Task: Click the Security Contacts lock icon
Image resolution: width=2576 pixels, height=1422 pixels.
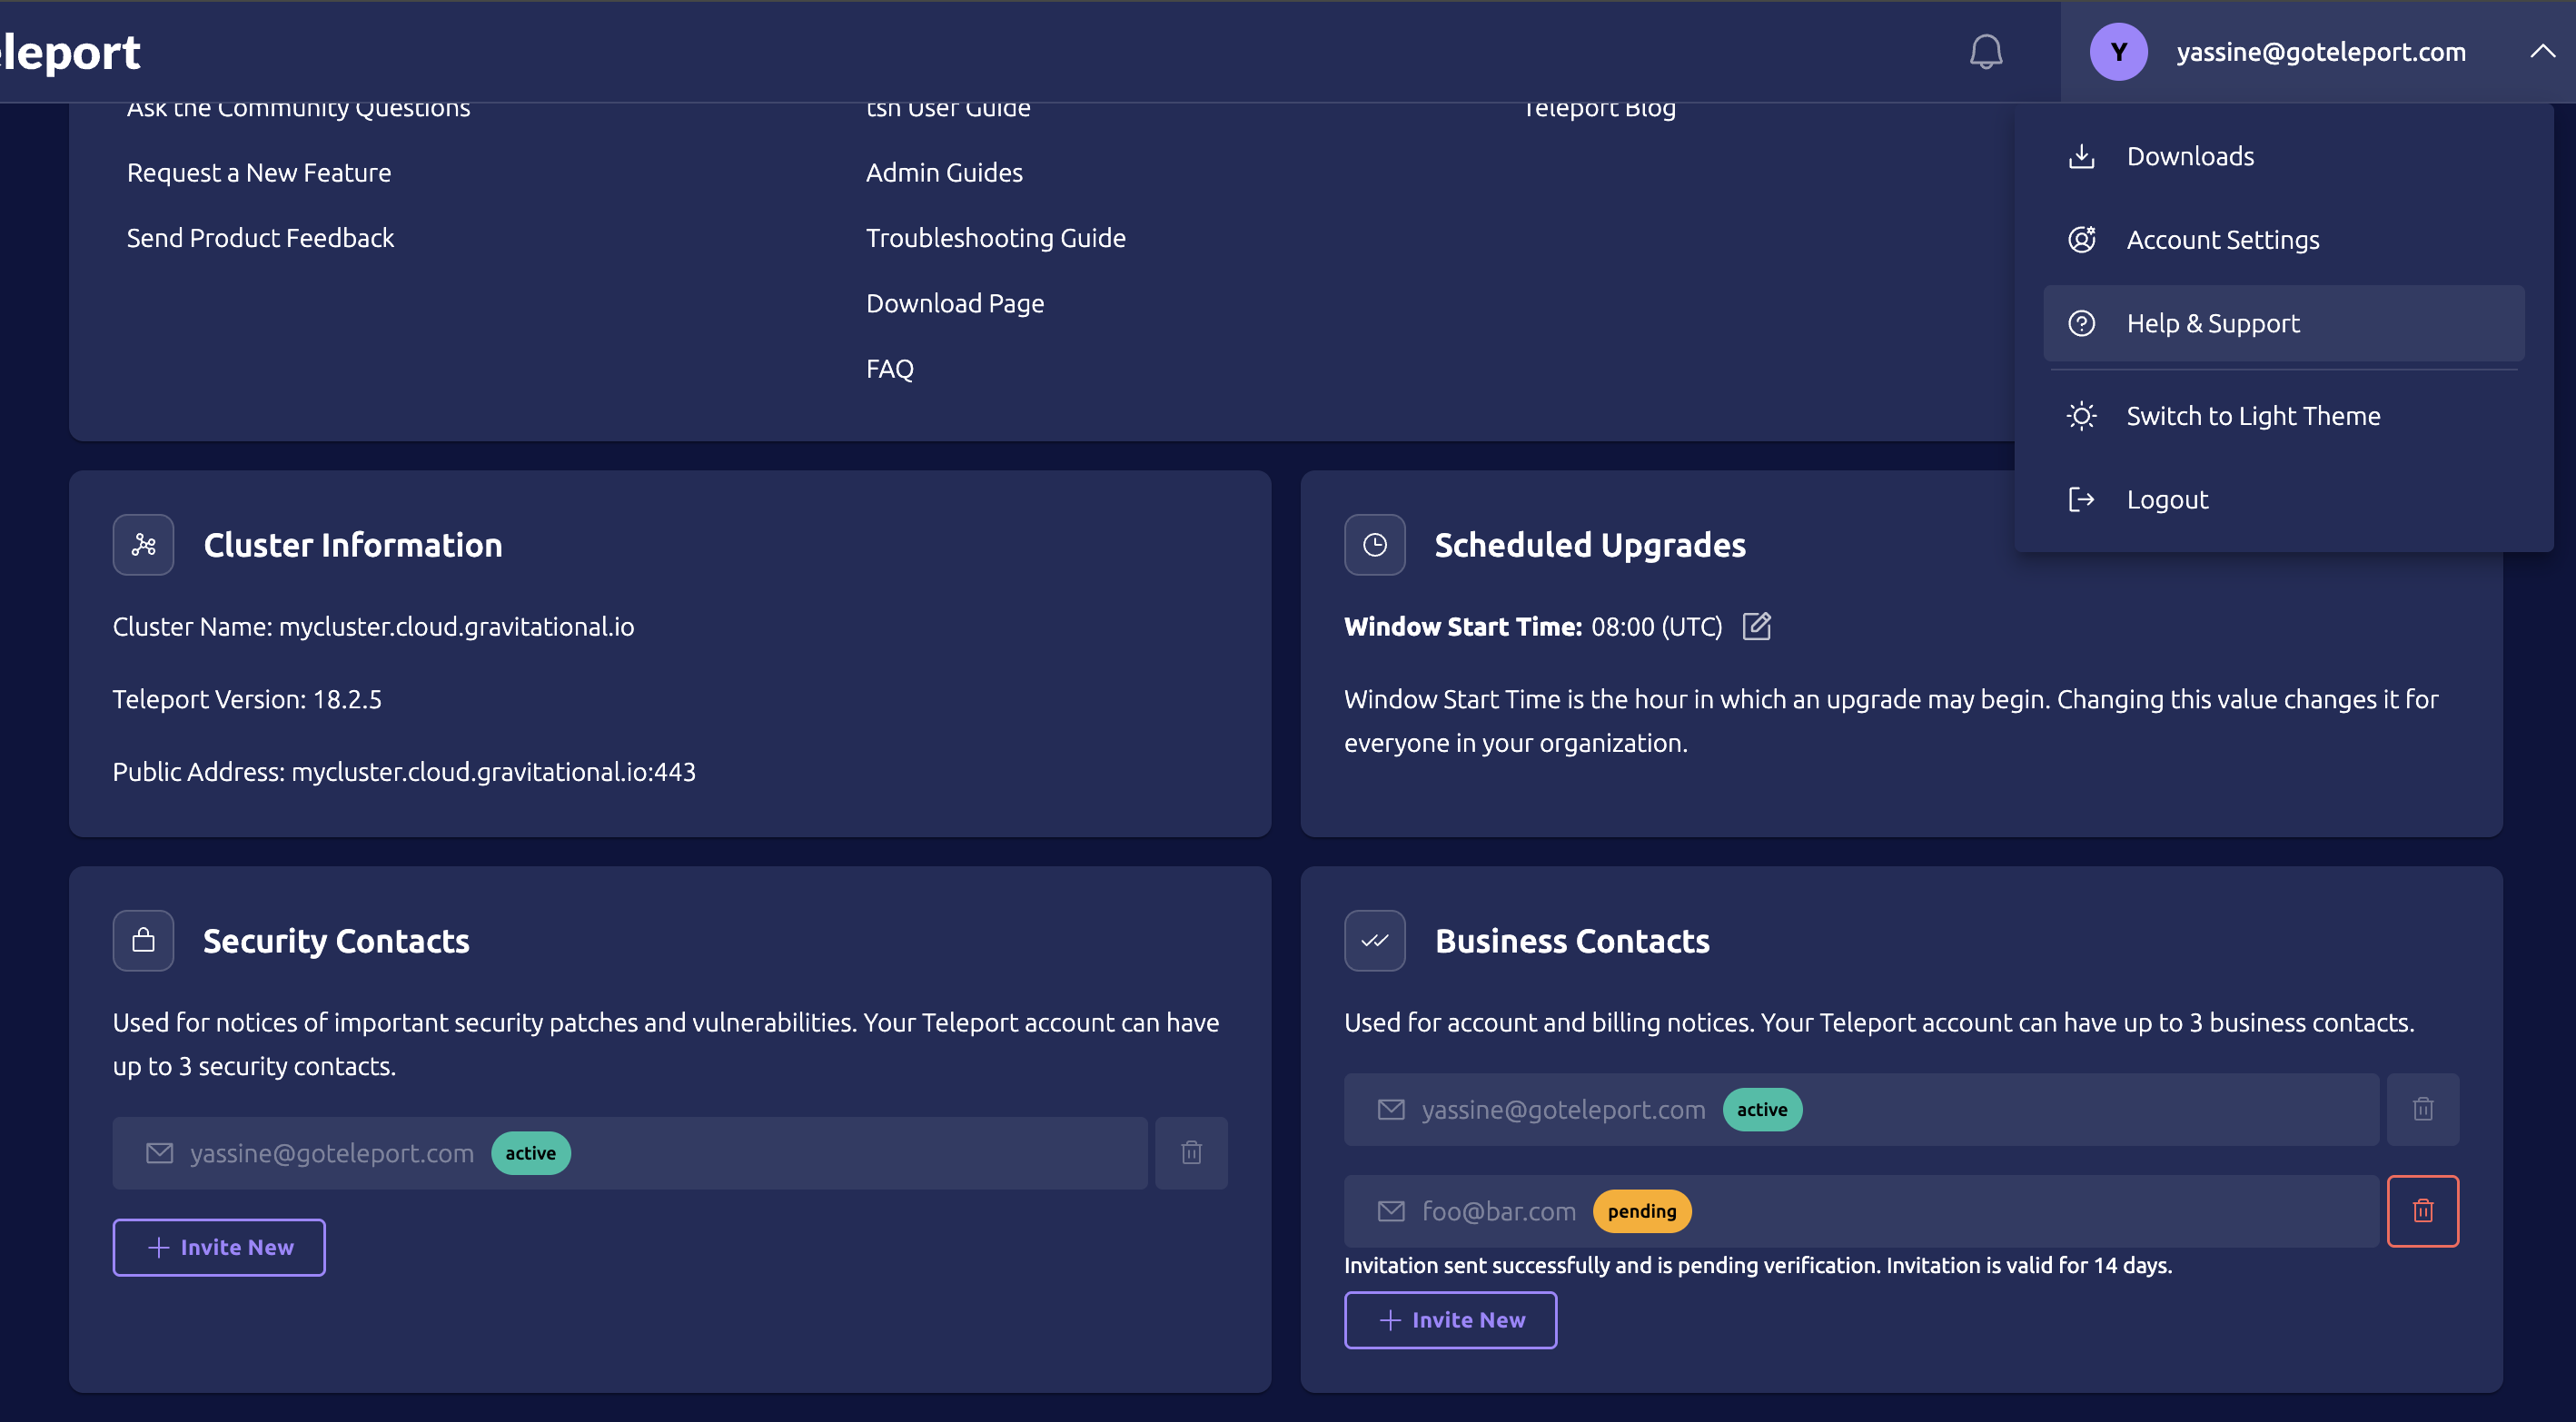Action: click(142, 940)
